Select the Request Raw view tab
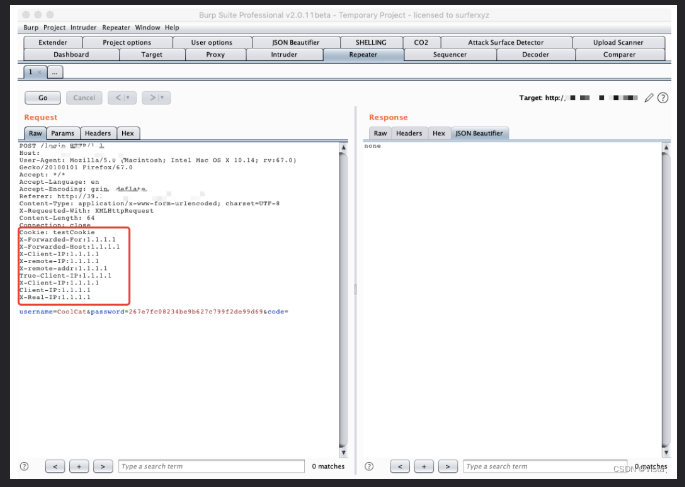The image size is (685, 487). 35,133
